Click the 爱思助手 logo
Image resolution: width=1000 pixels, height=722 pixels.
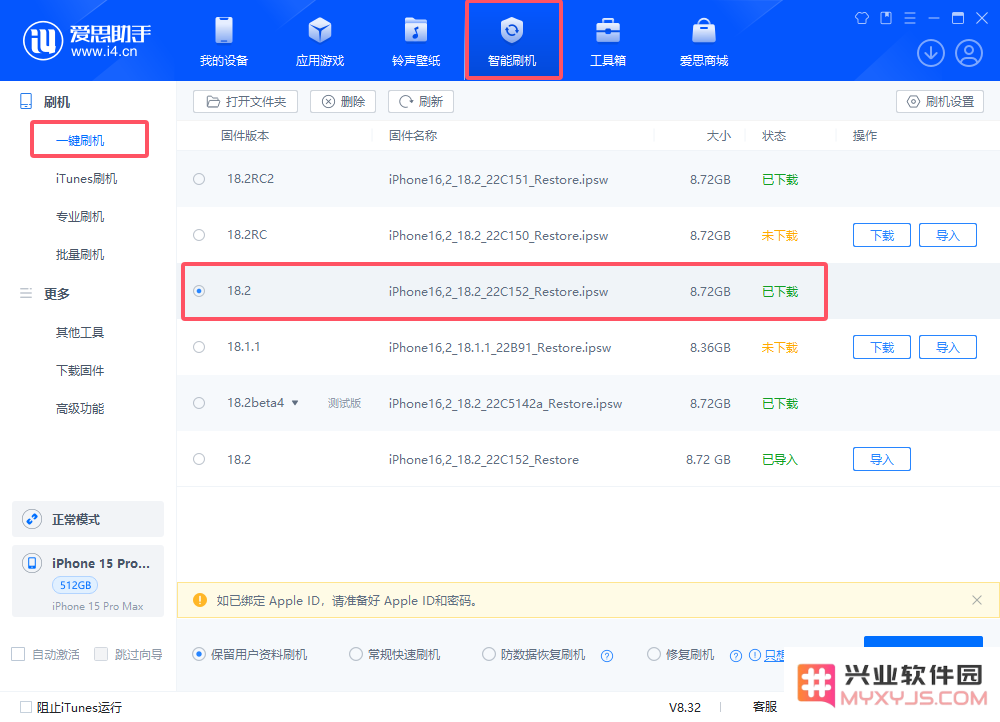point(87,41)
